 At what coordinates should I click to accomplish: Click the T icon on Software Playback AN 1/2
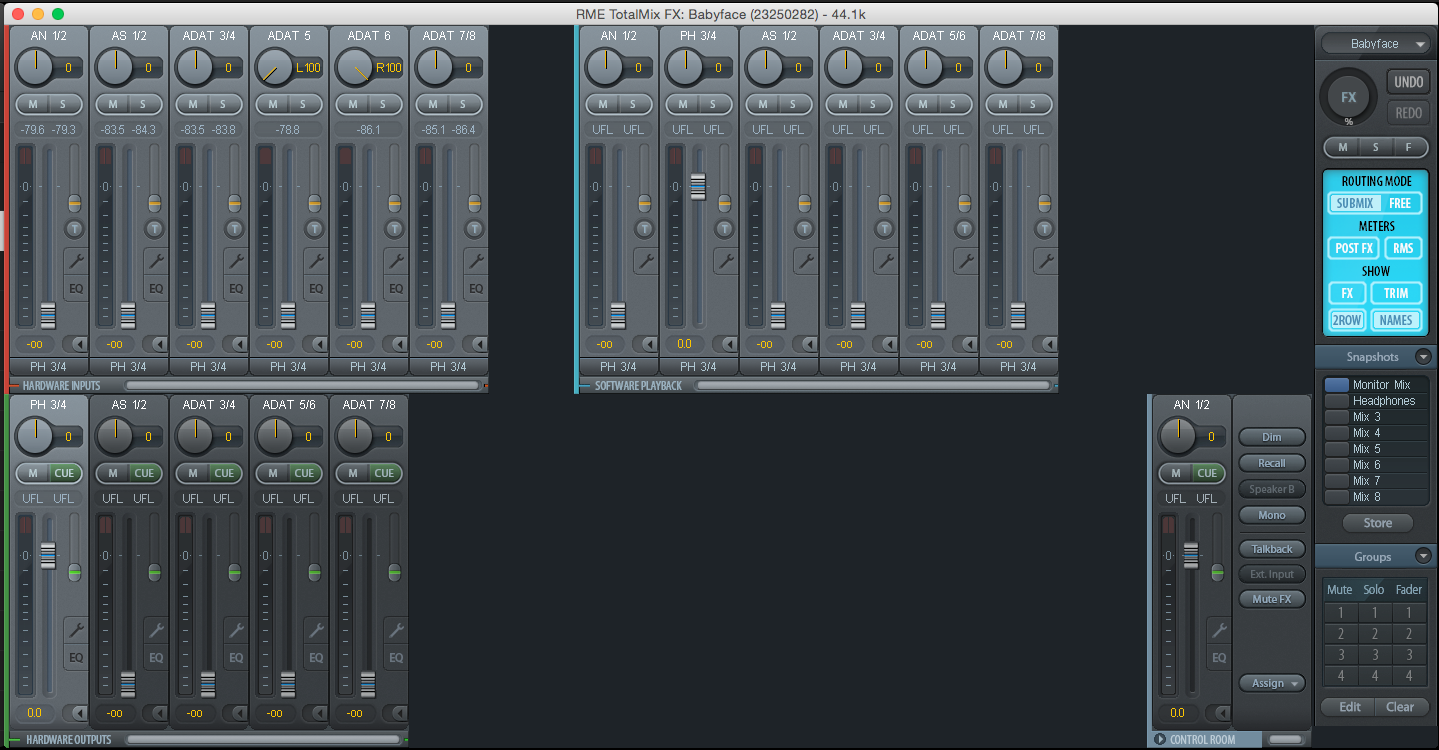point(644,228)
